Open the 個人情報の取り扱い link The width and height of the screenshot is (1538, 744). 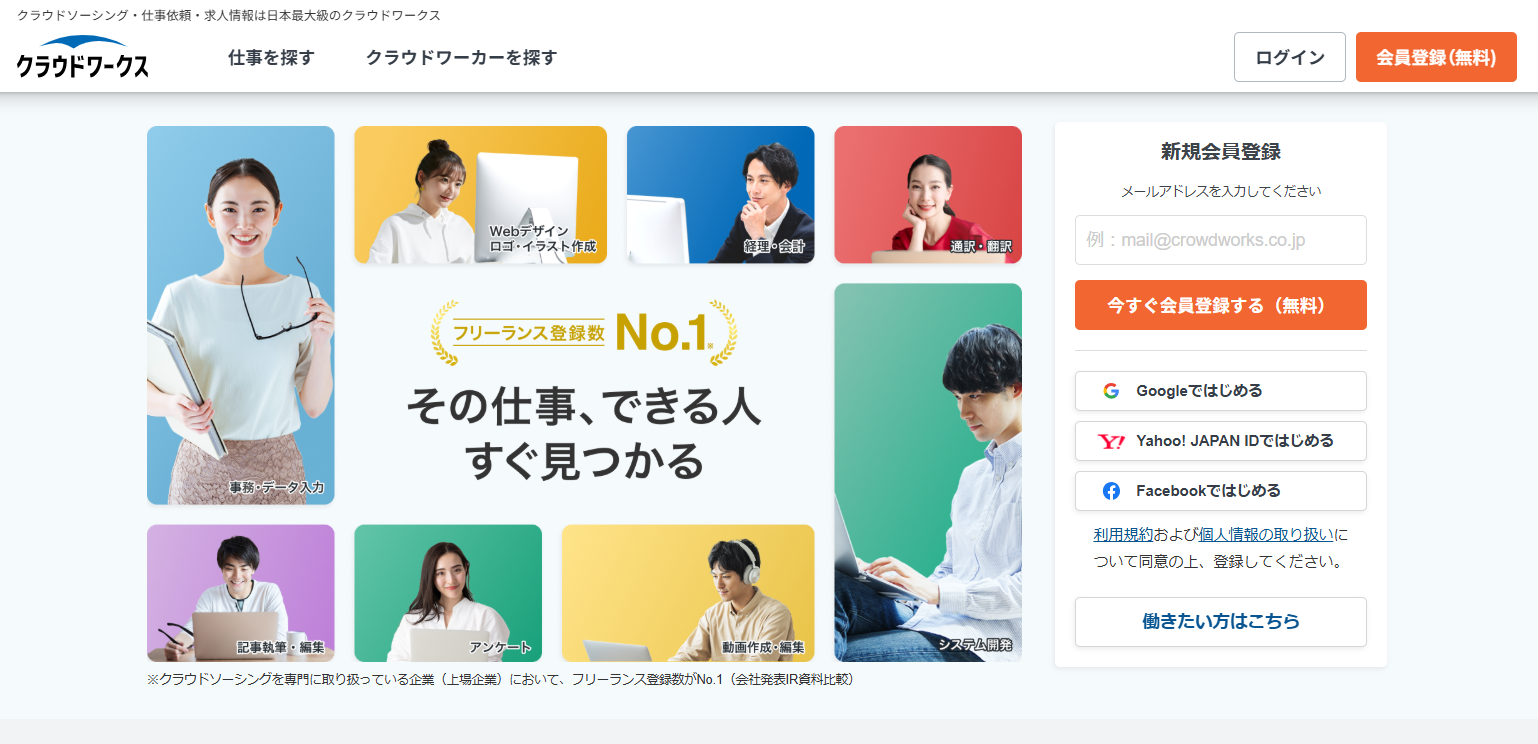(1266, 534)
